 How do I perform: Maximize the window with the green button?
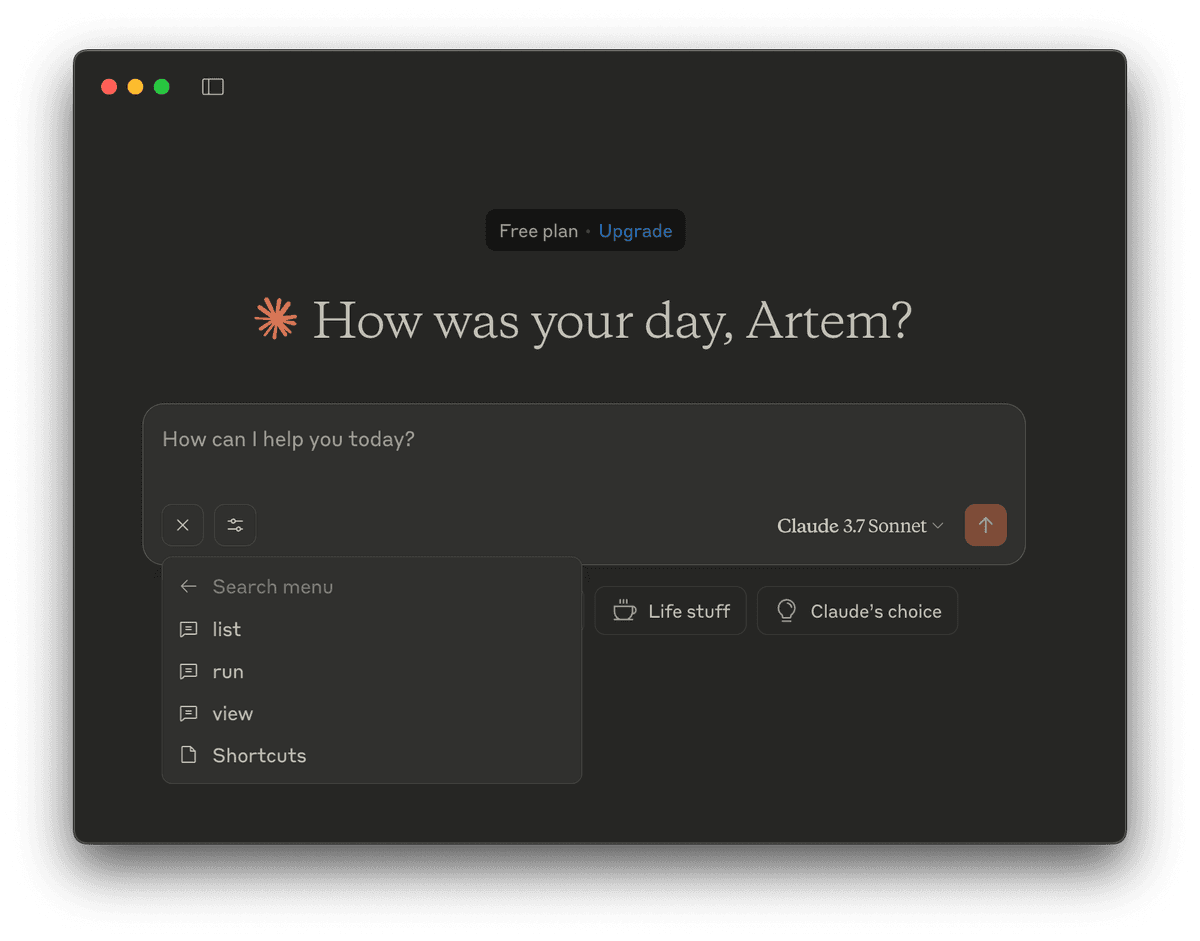161,87
